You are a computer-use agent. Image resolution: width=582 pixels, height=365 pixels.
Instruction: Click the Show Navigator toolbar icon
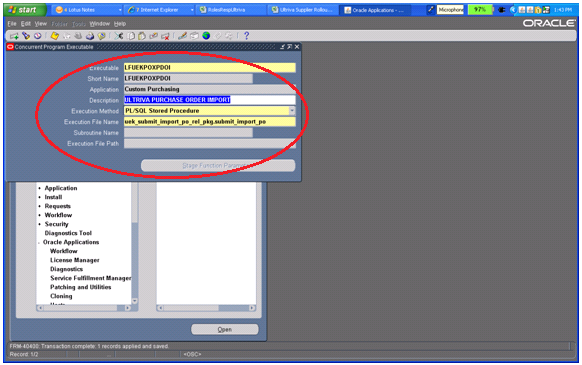(x=37, y=36)
